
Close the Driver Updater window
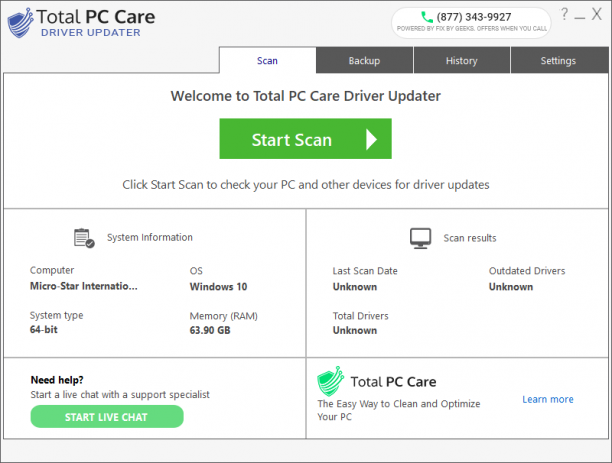[596, 14]
